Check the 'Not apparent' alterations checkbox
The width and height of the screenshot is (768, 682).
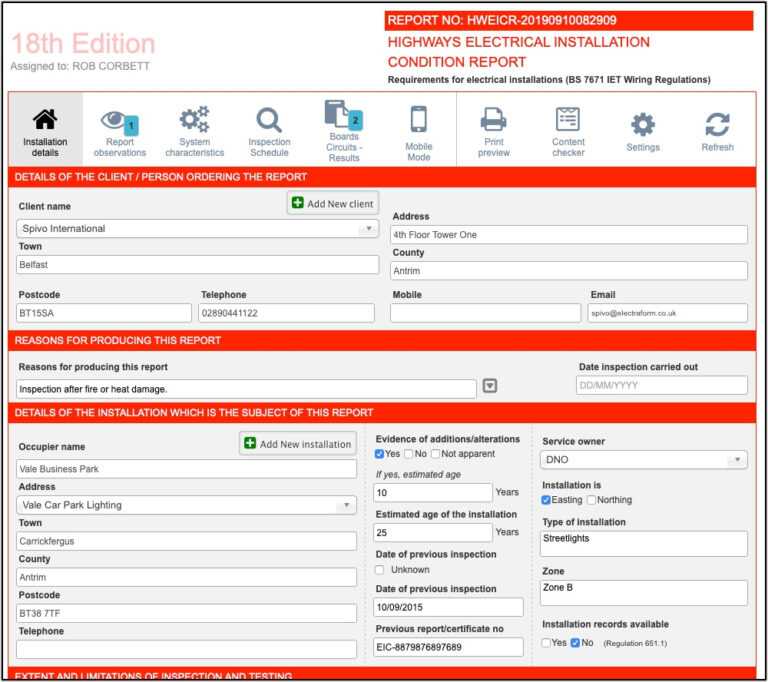pyautogui.click(x=435, y=454)
